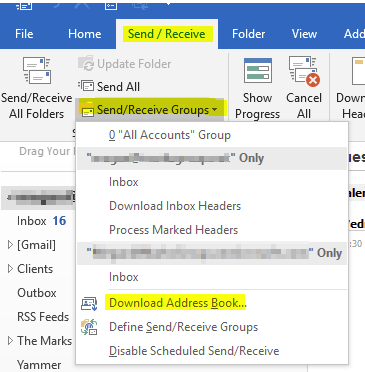Screen dimensions: 365x372
Task: Expand the [Gmail] folder
Action: pos(10,245)
